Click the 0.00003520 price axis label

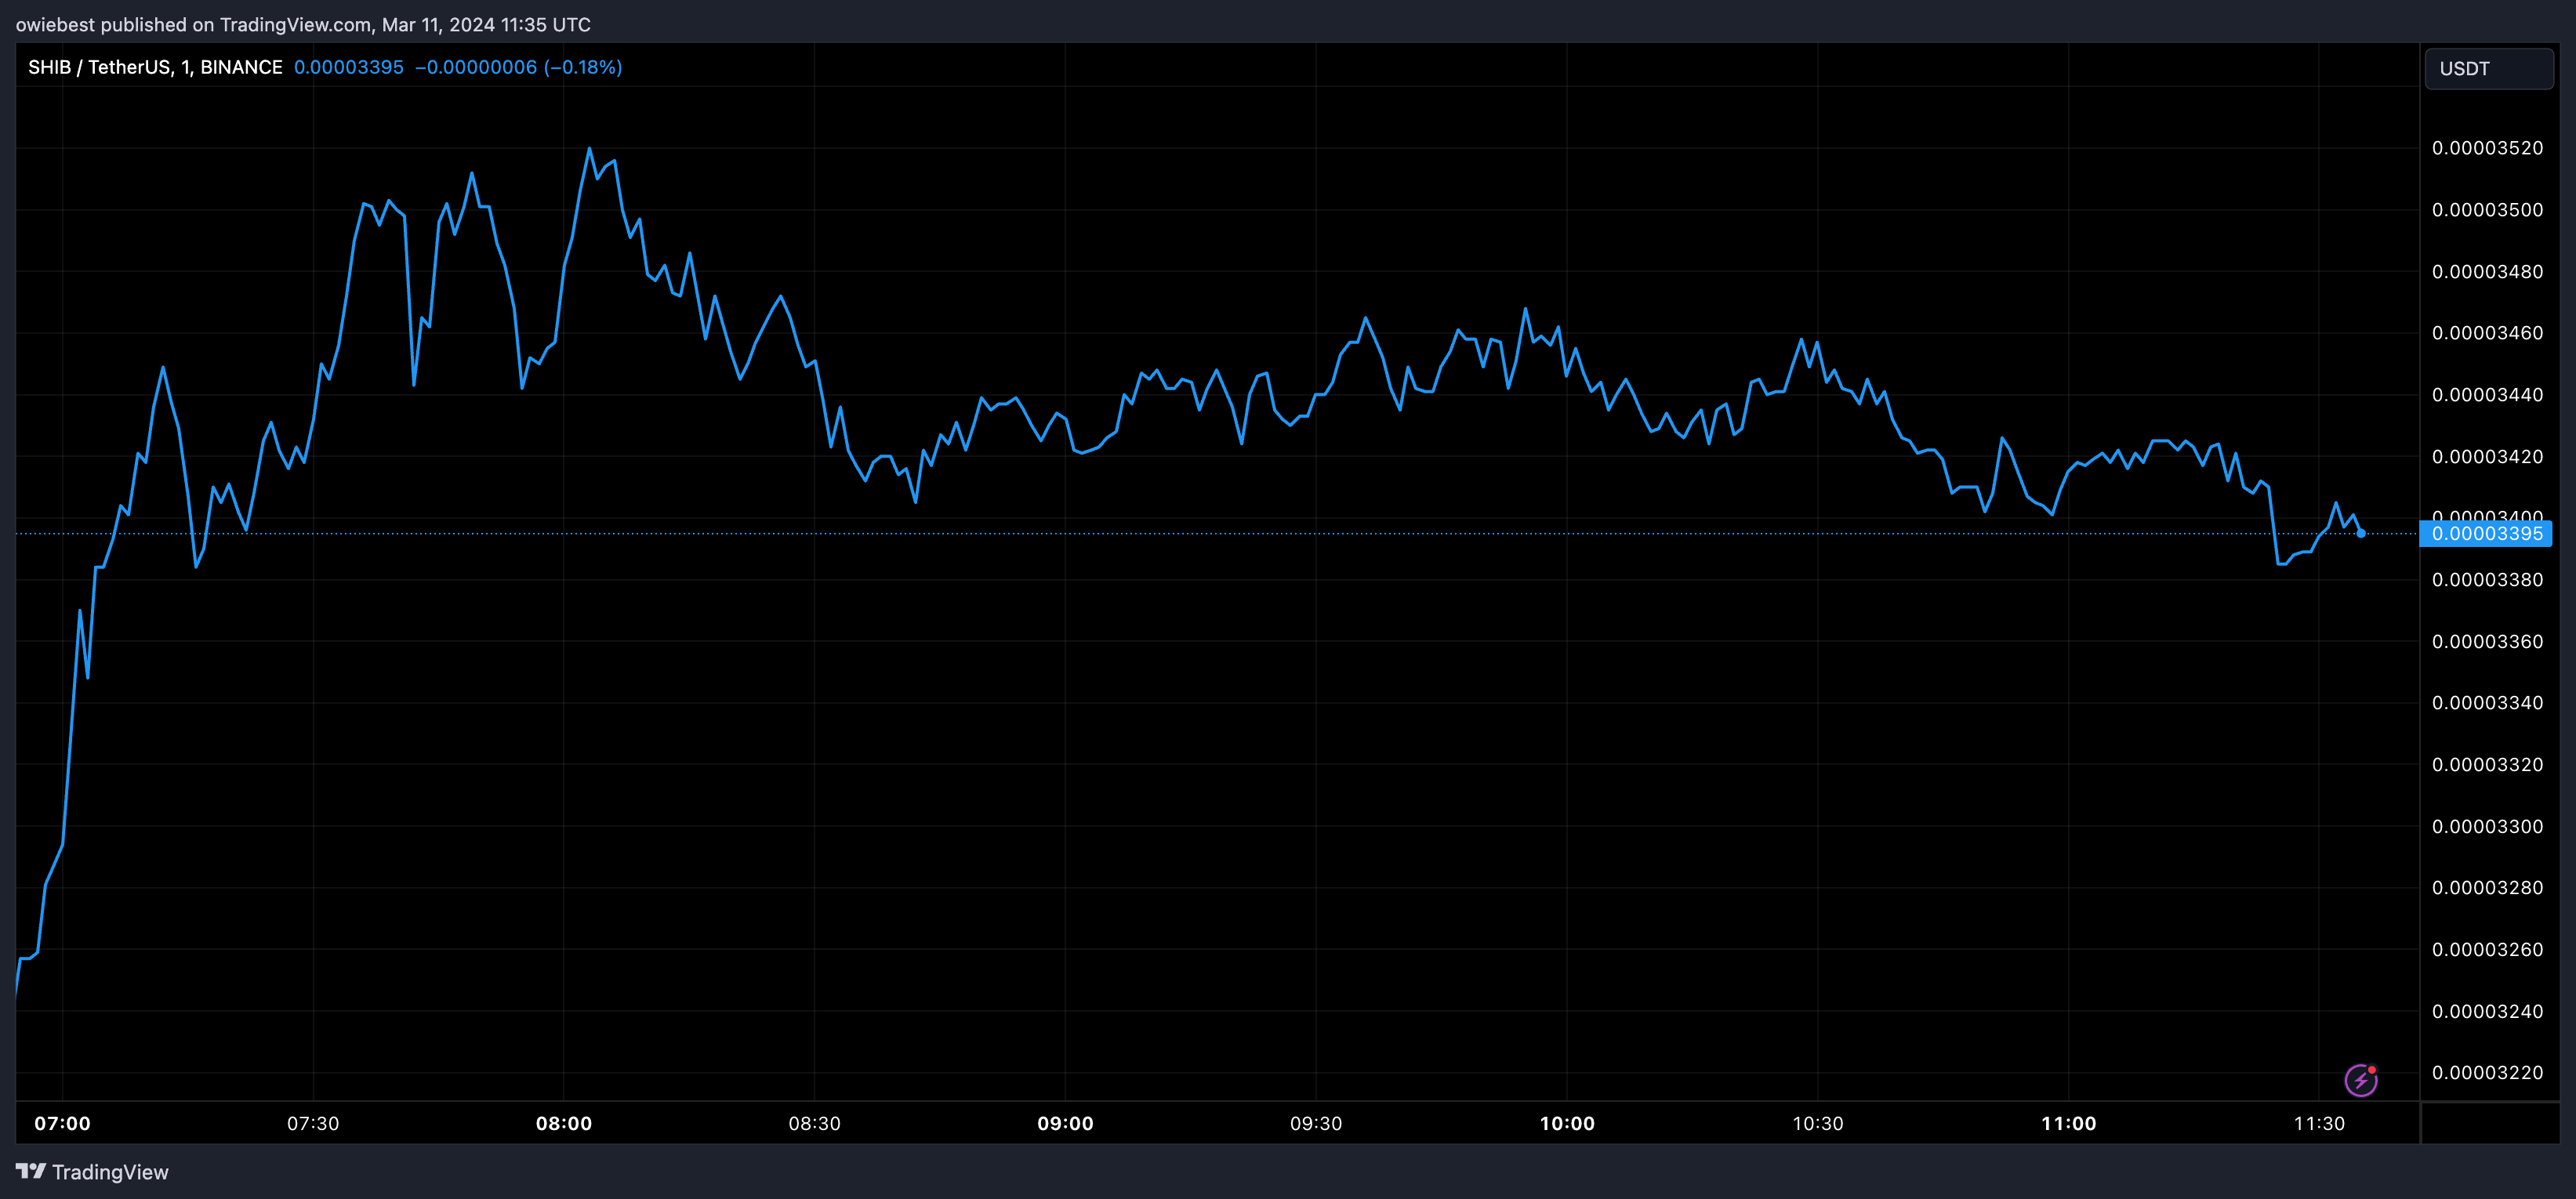pyautogui.click(x=2487, y=148)
